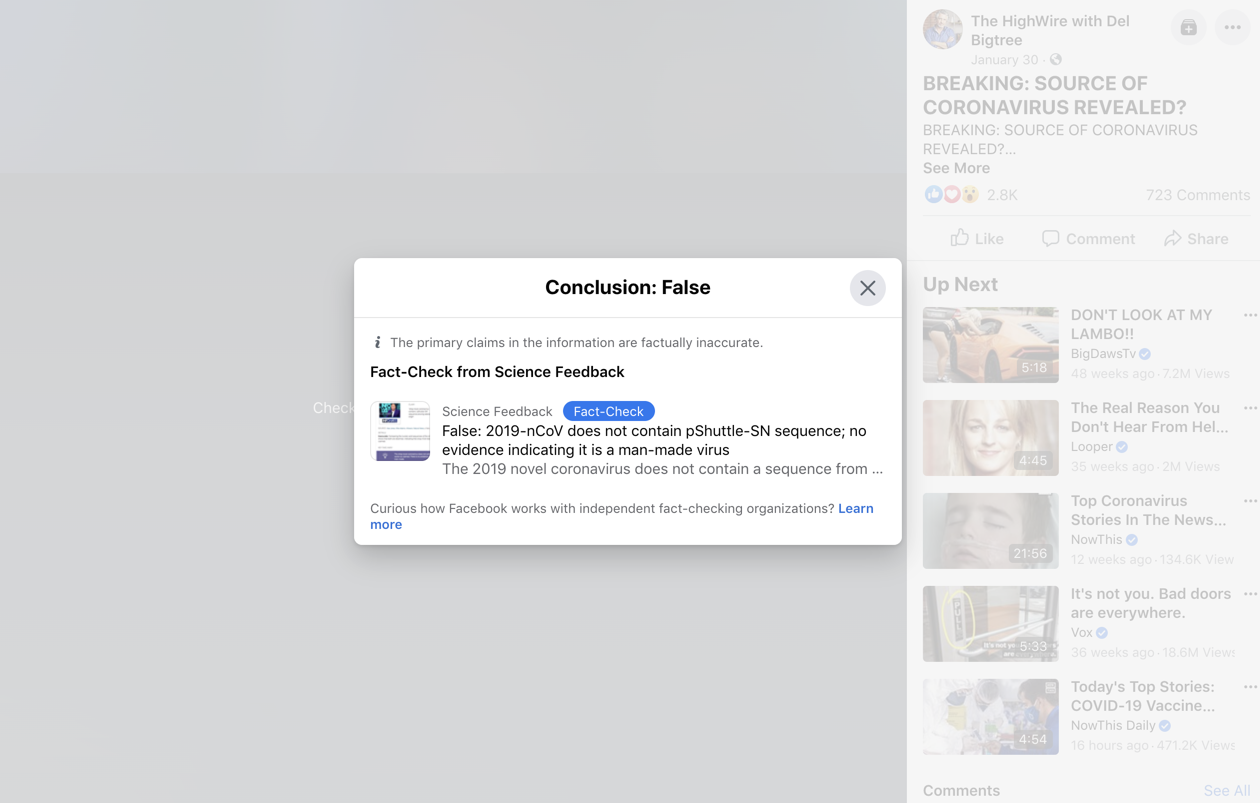Image resolution: width=1260 pixels, height=803 pixels.
Task: Open the Learn more link
Action: click(855, 508)
